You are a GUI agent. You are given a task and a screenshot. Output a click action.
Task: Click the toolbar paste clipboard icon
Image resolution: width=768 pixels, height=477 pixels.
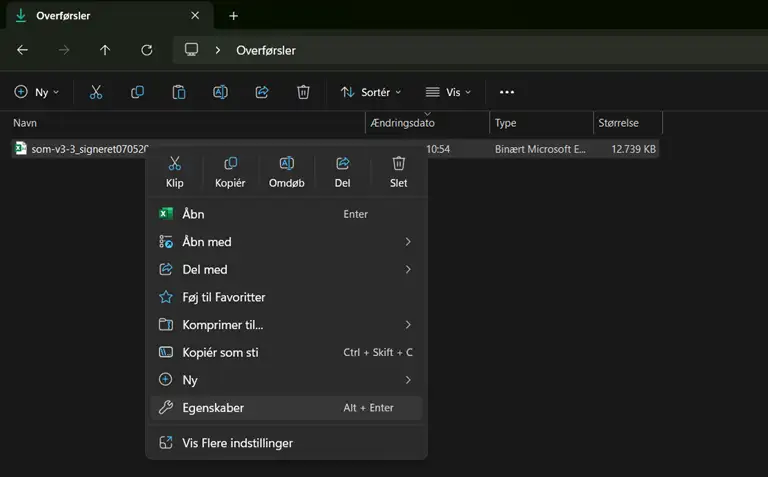coord(179,92)
